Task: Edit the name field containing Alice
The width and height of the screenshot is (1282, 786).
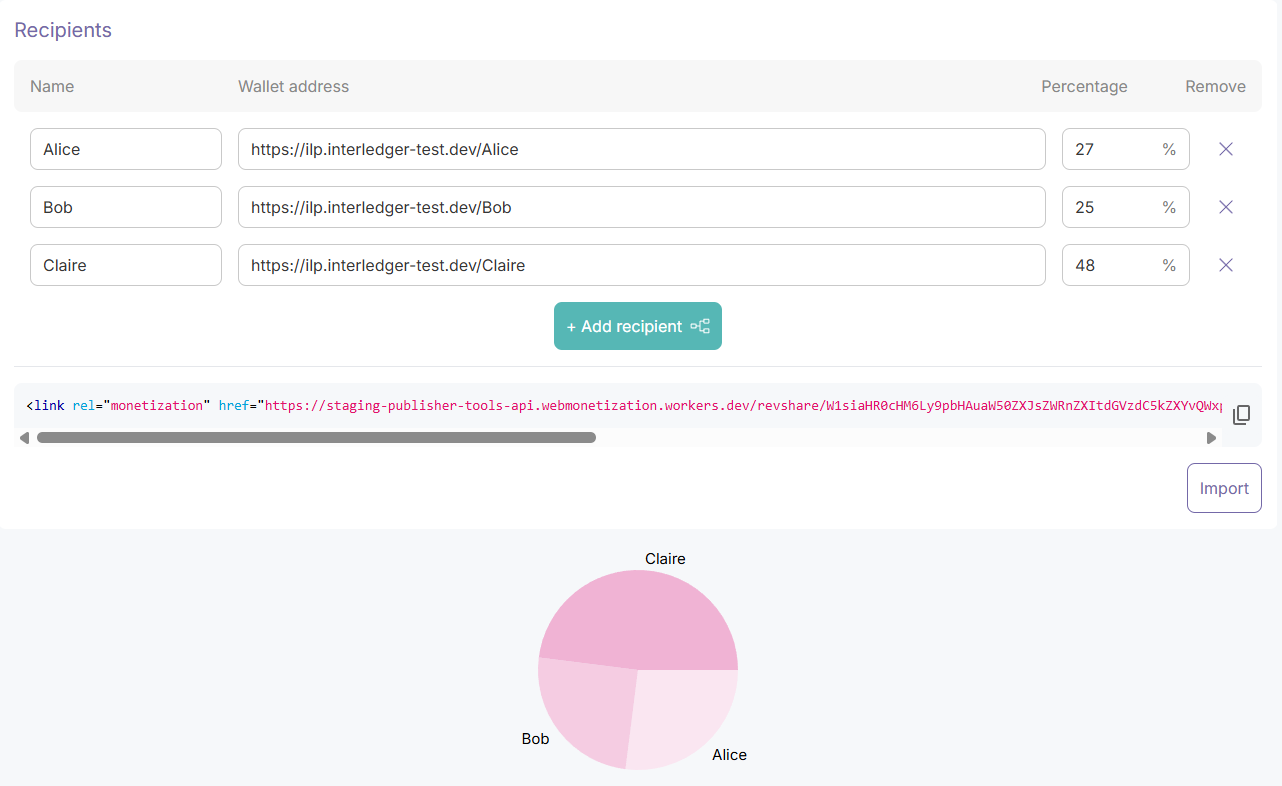Action: pos(126,149)
